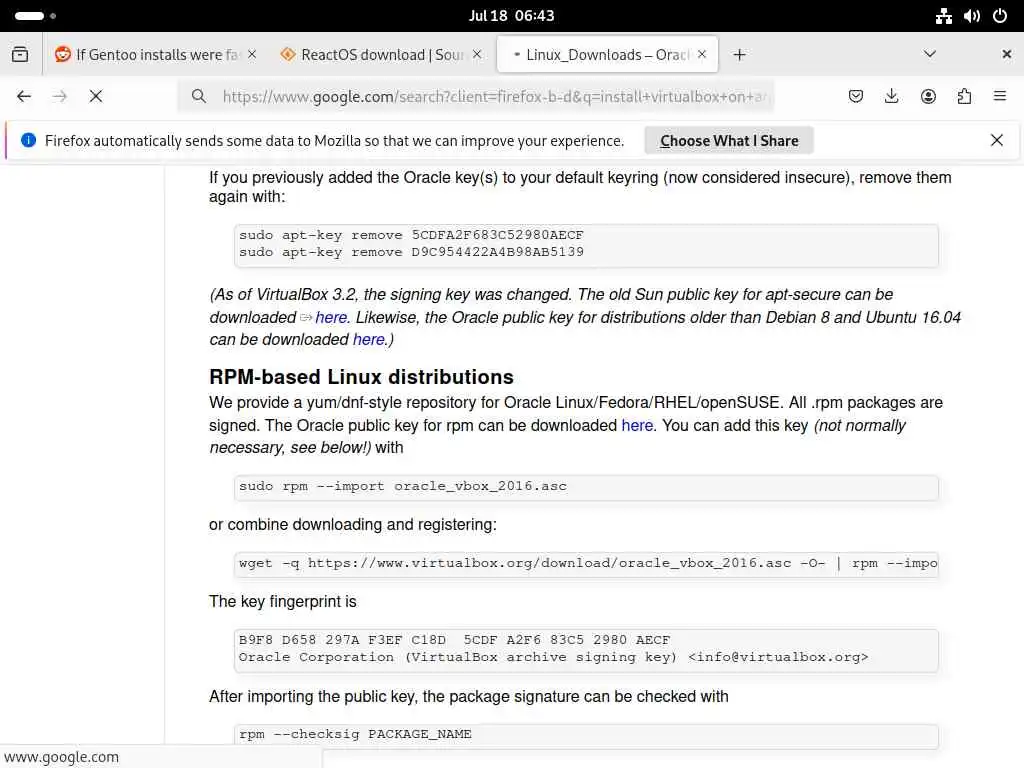The height and width of the screenshot is (768, 1024).
Task: Stop loading the page
Action: (96, 97)
